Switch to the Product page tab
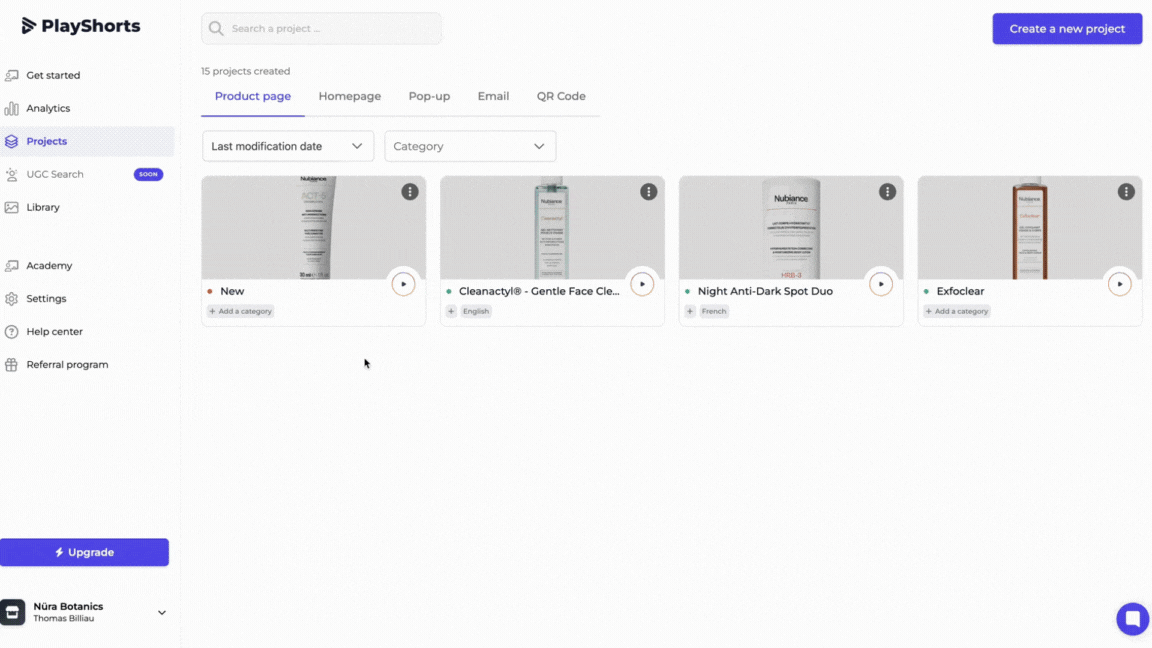The width and height of the screenshot is (1152, 648). [253, 96]
